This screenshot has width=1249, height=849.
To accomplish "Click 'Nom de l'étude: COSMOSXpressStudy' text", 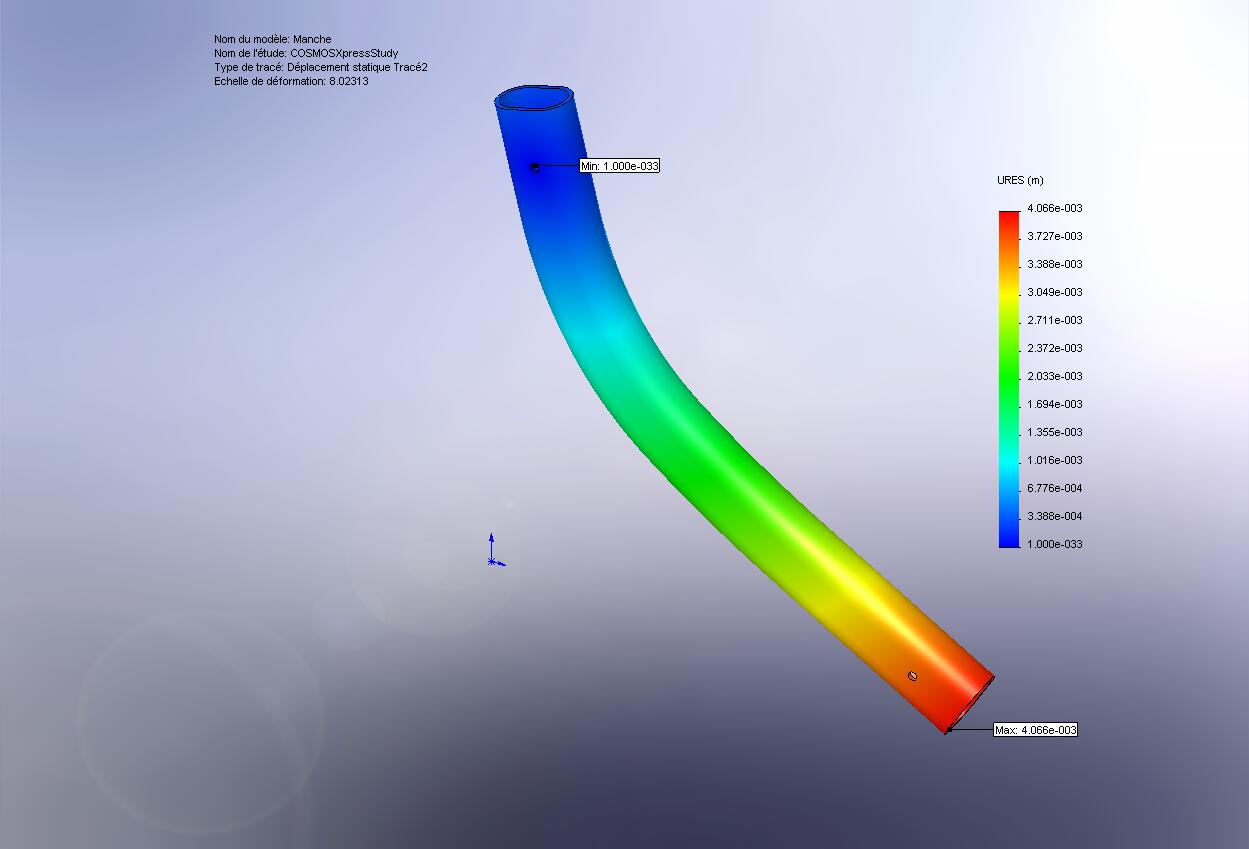I will point(306,53).
